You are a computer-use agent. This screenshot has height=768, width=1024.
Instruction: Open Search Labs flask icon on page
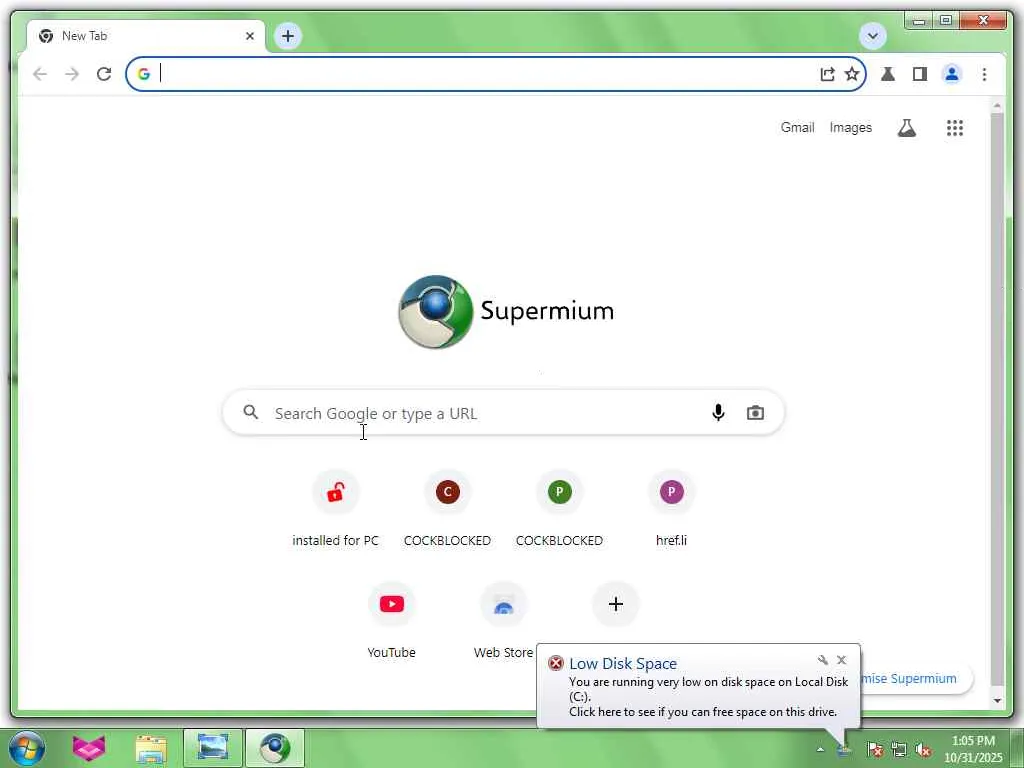[906, 127]
